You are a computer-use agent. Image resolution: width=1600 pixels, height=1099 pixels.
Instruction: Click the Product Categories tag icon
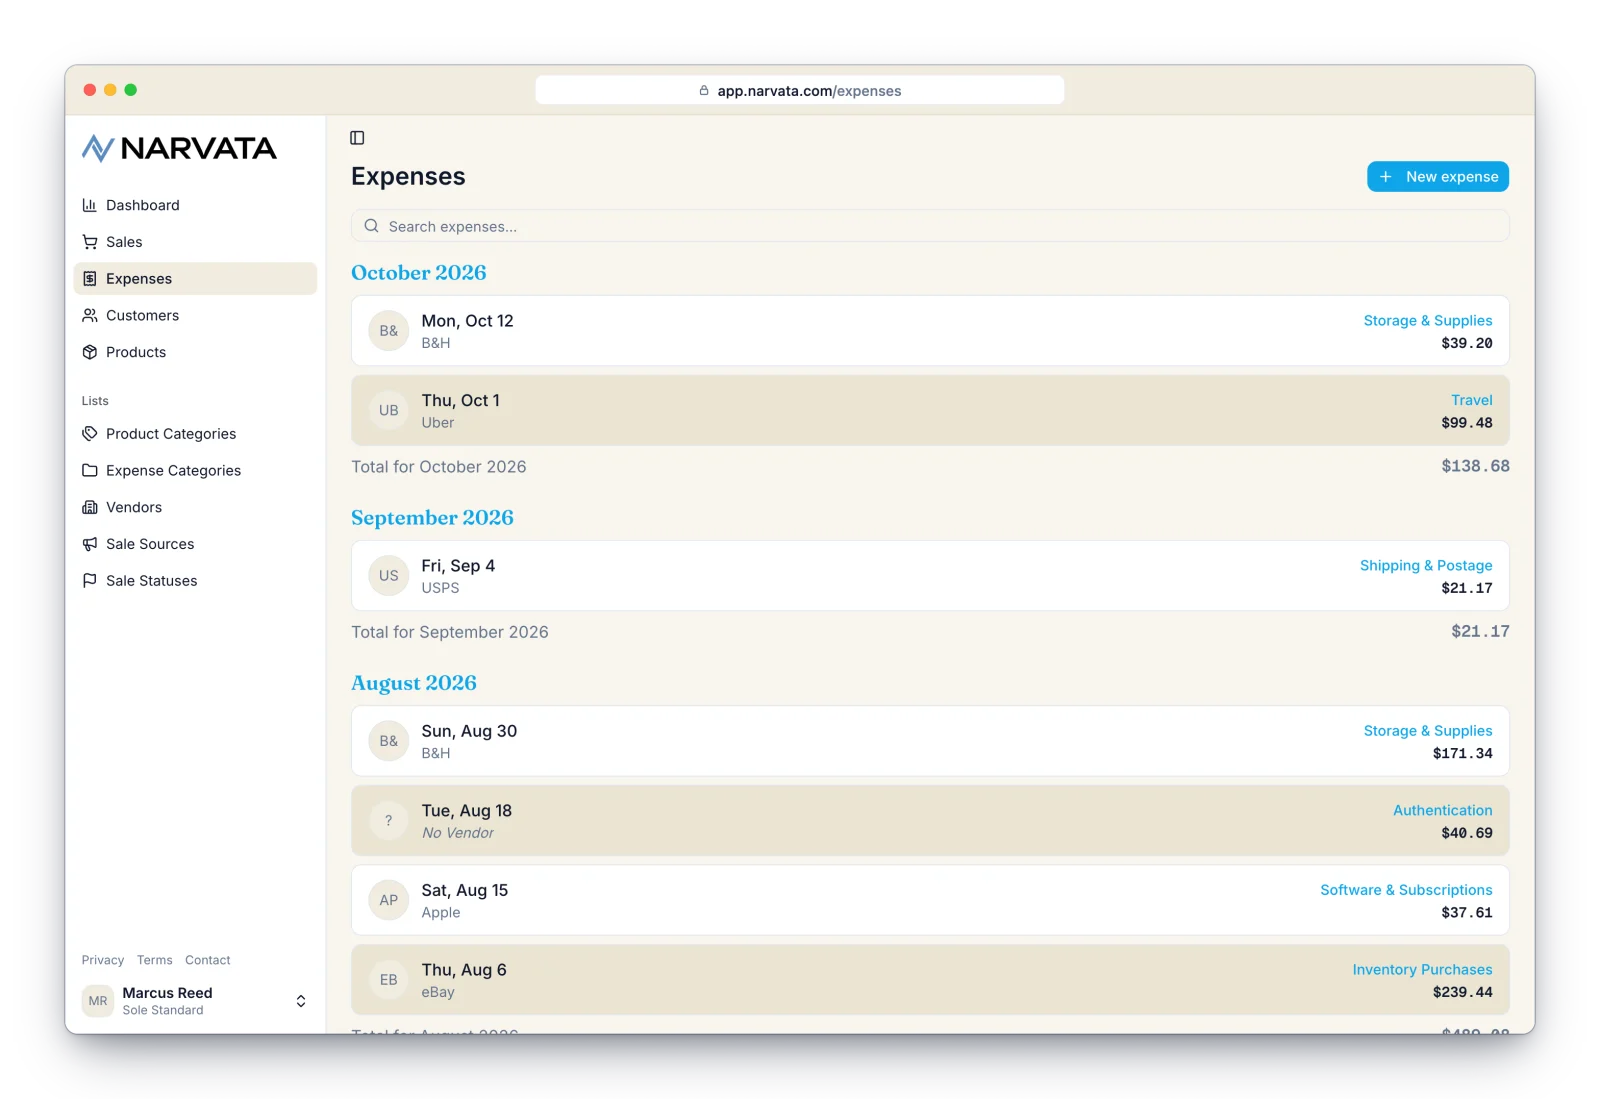90,434
